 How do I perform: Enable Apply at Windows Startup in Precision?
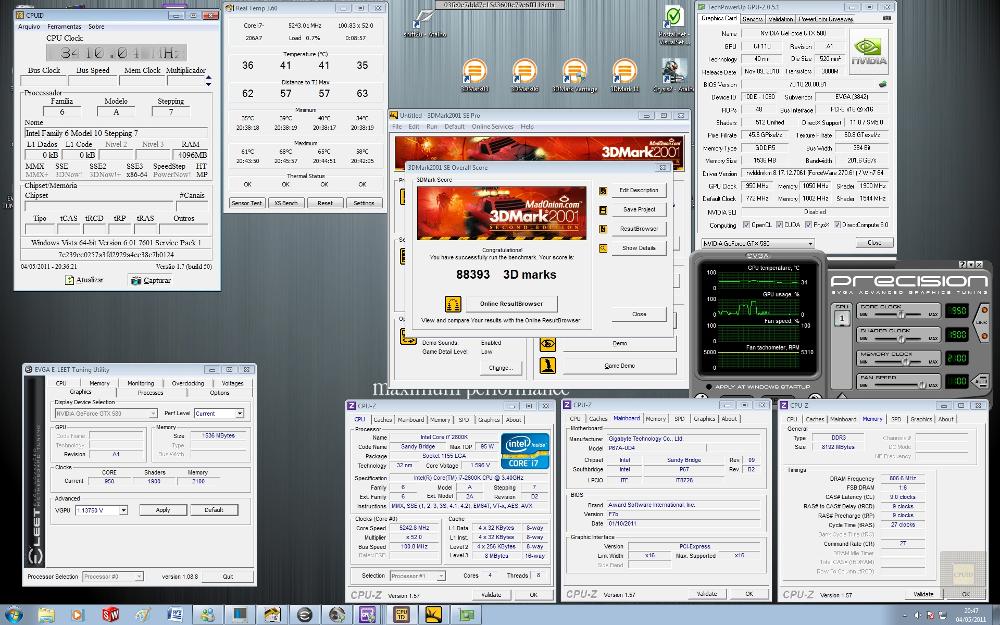coord(709,387)
